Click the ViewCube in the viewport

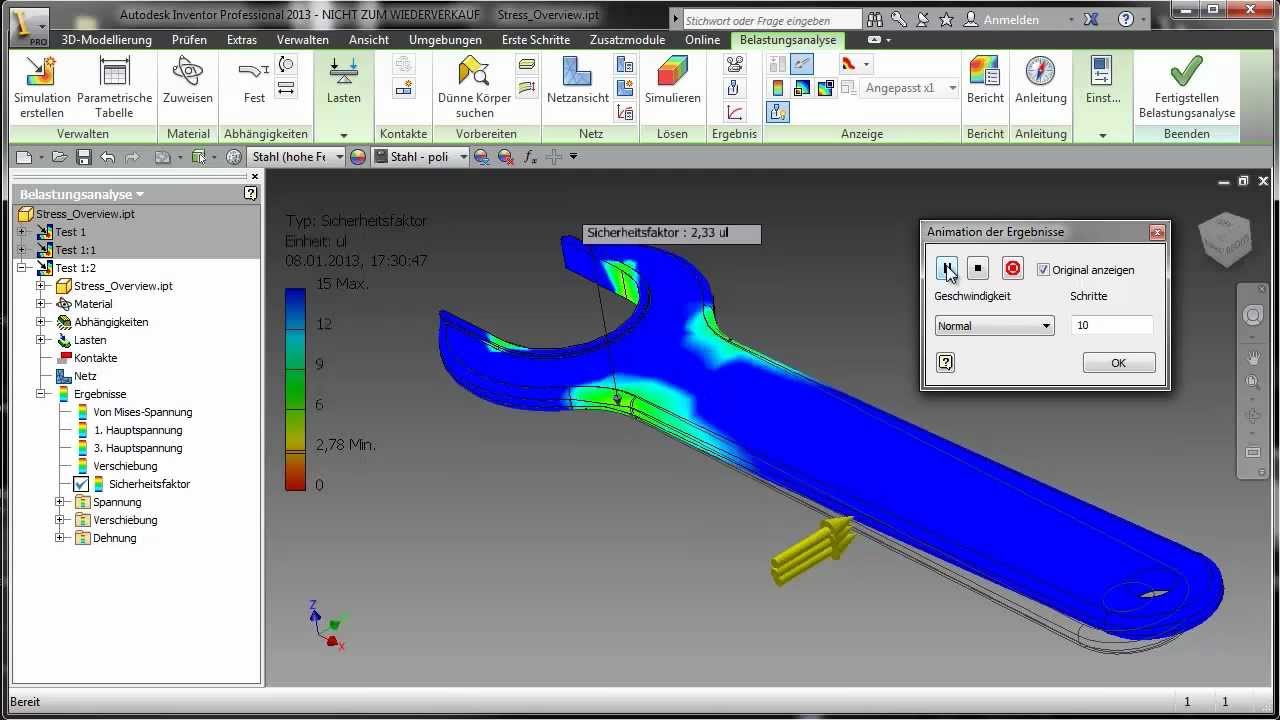coord(1225,240)
